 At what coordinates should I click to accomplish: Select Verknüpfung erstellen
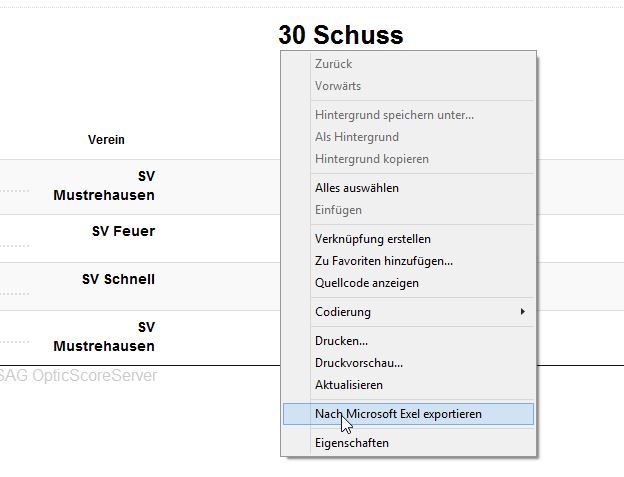click(372, 239)
